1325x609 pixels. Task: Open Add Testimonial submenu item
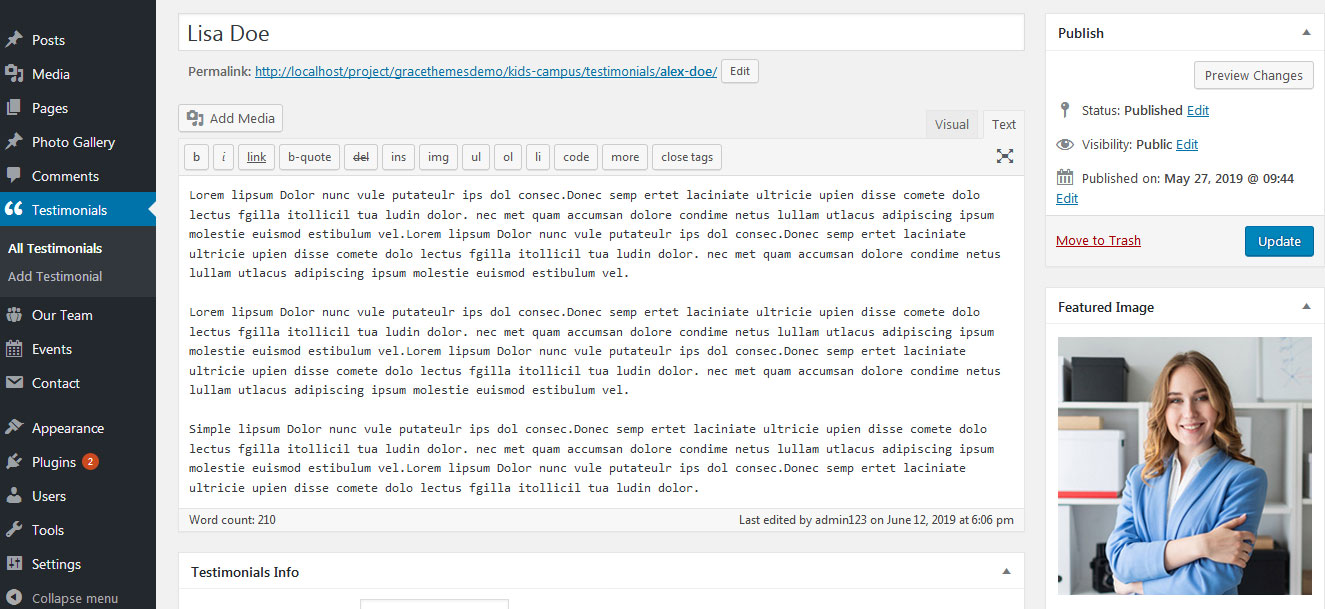click(55, 276)
